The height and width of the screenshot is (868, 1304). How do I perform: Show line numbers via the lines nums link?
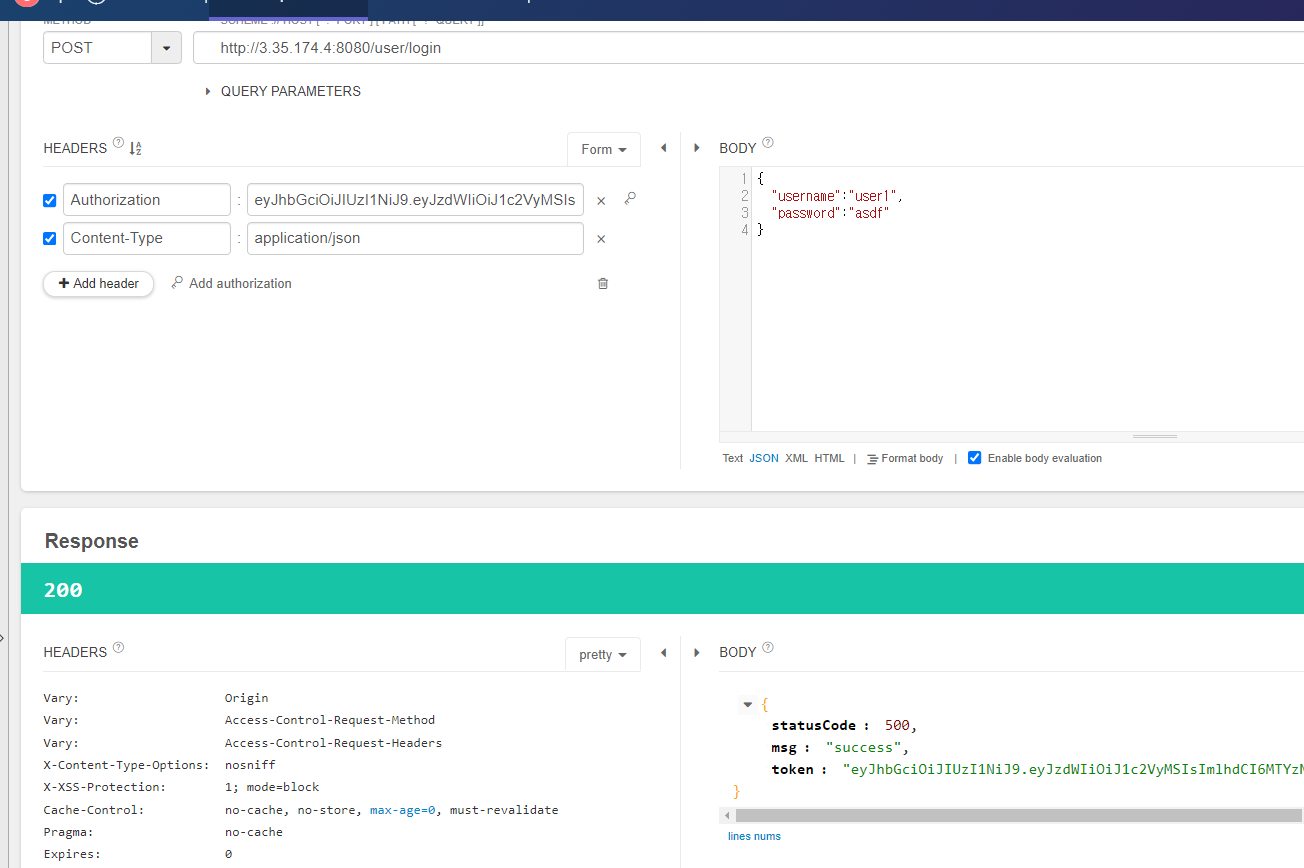point(754,835)
